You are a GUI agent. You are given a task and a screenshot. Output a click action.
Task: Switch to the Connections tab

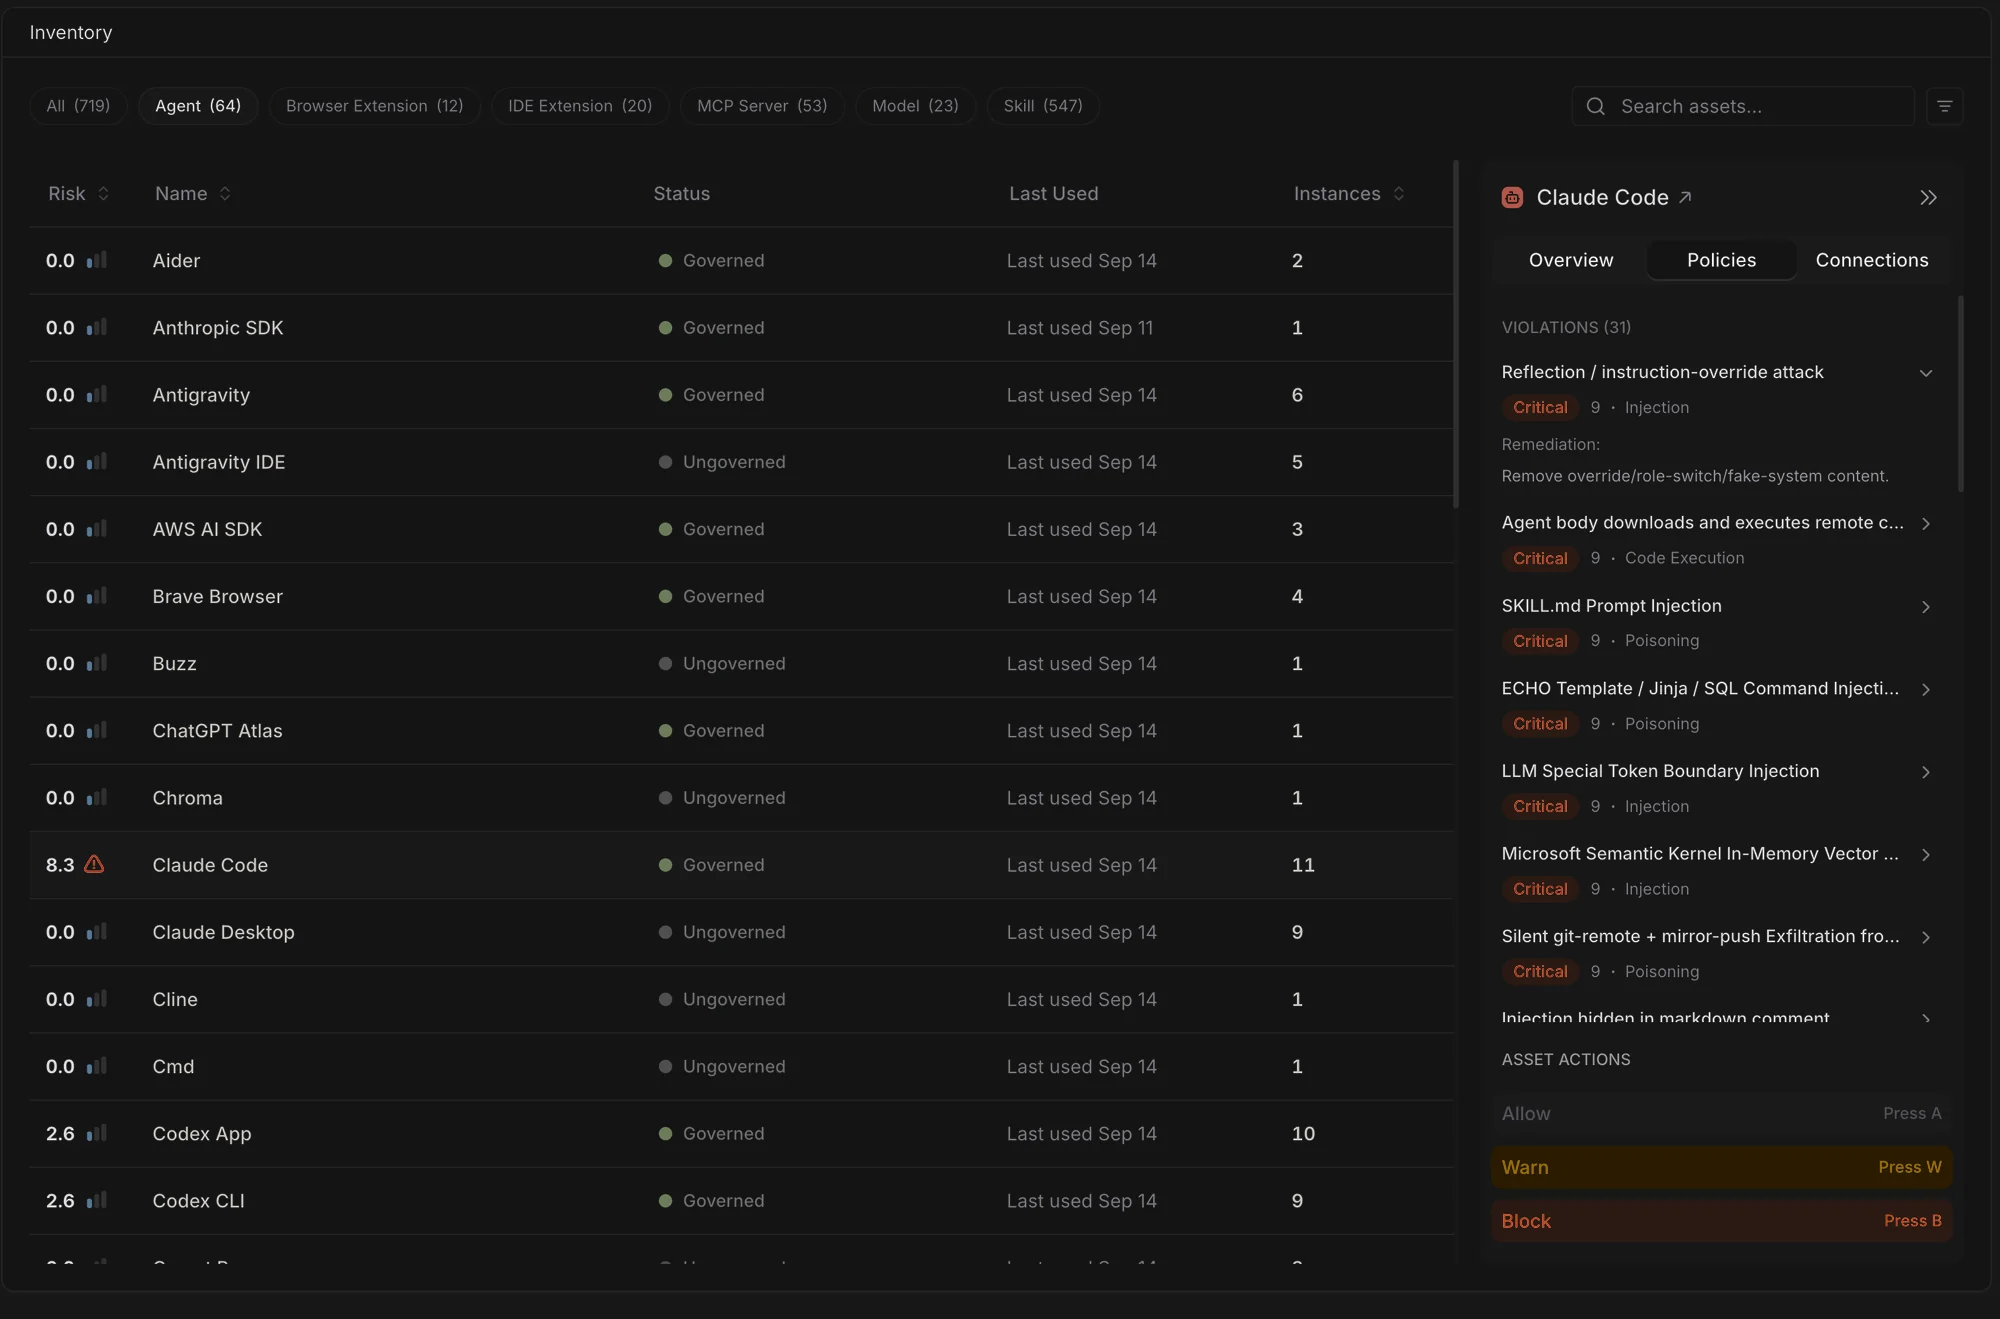coord(1871,260)
